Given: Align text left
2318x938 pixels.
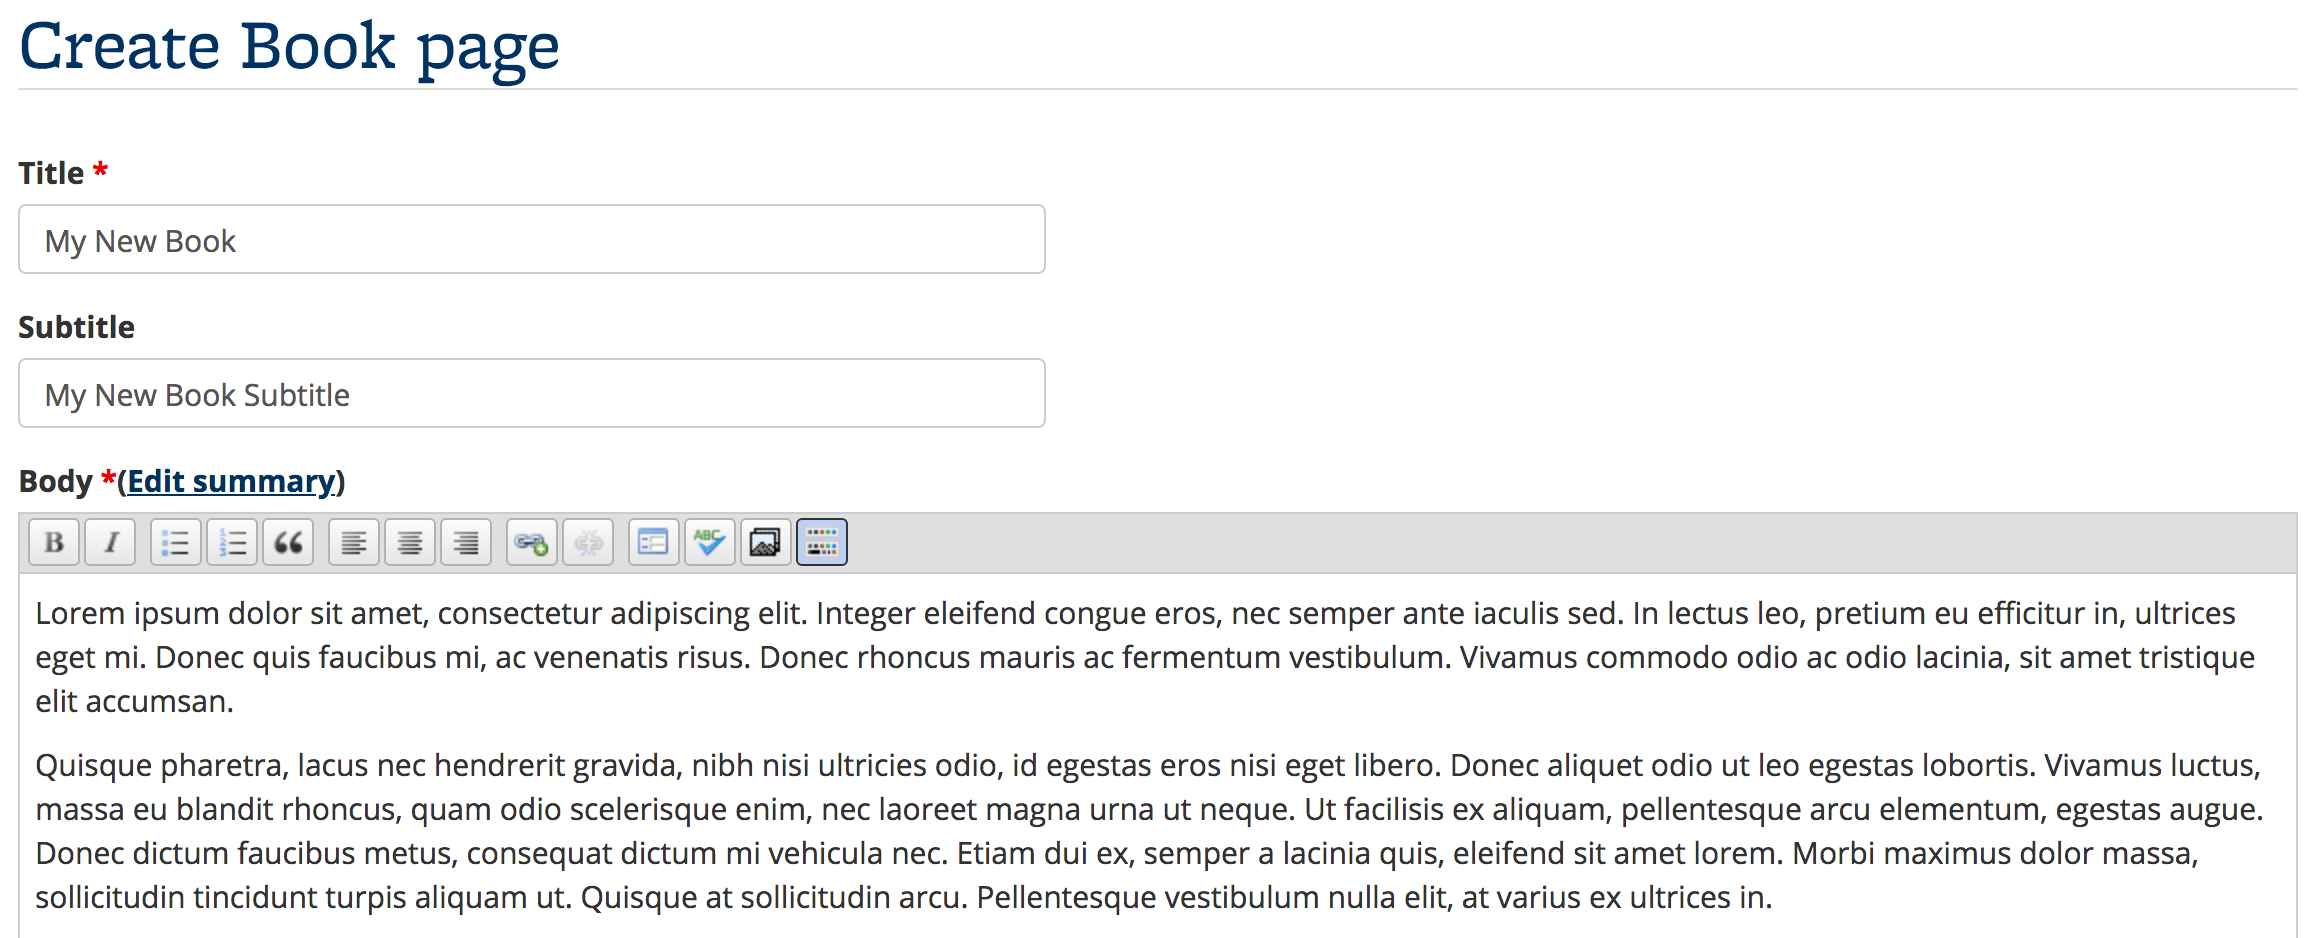Looking at the screenshot, I should [354, 542].
